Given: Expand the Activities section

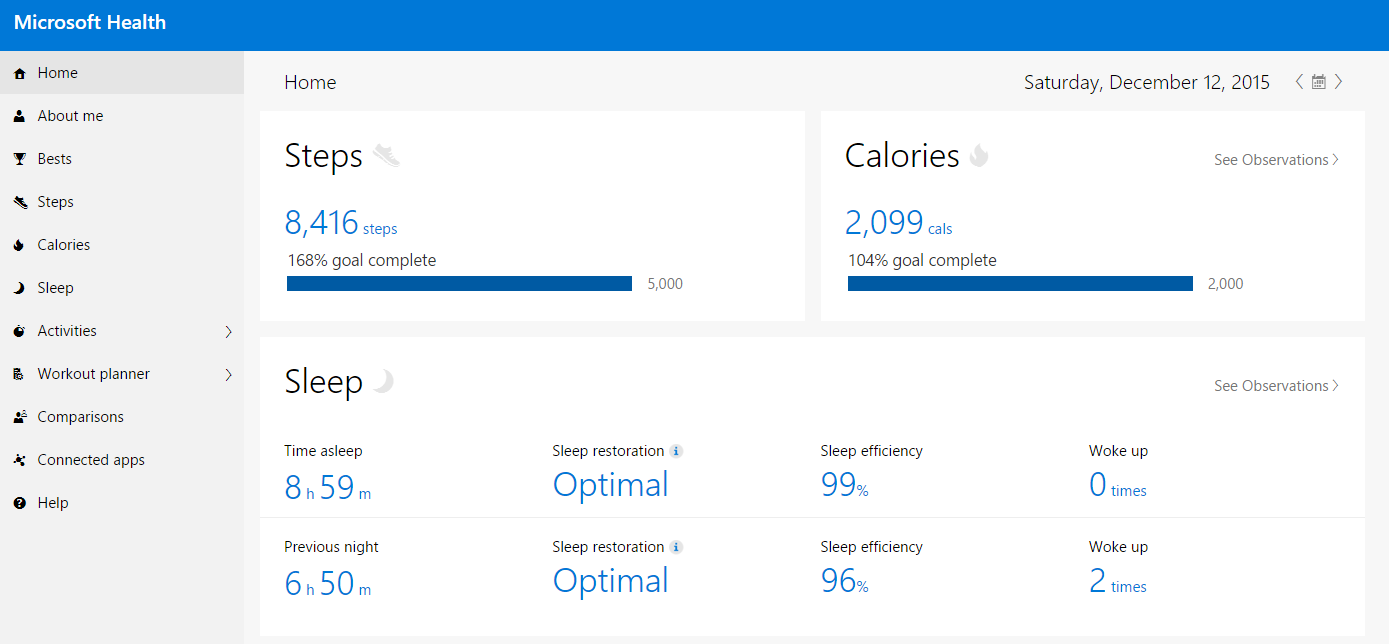Looking at the screenshot, I should 228,330.
